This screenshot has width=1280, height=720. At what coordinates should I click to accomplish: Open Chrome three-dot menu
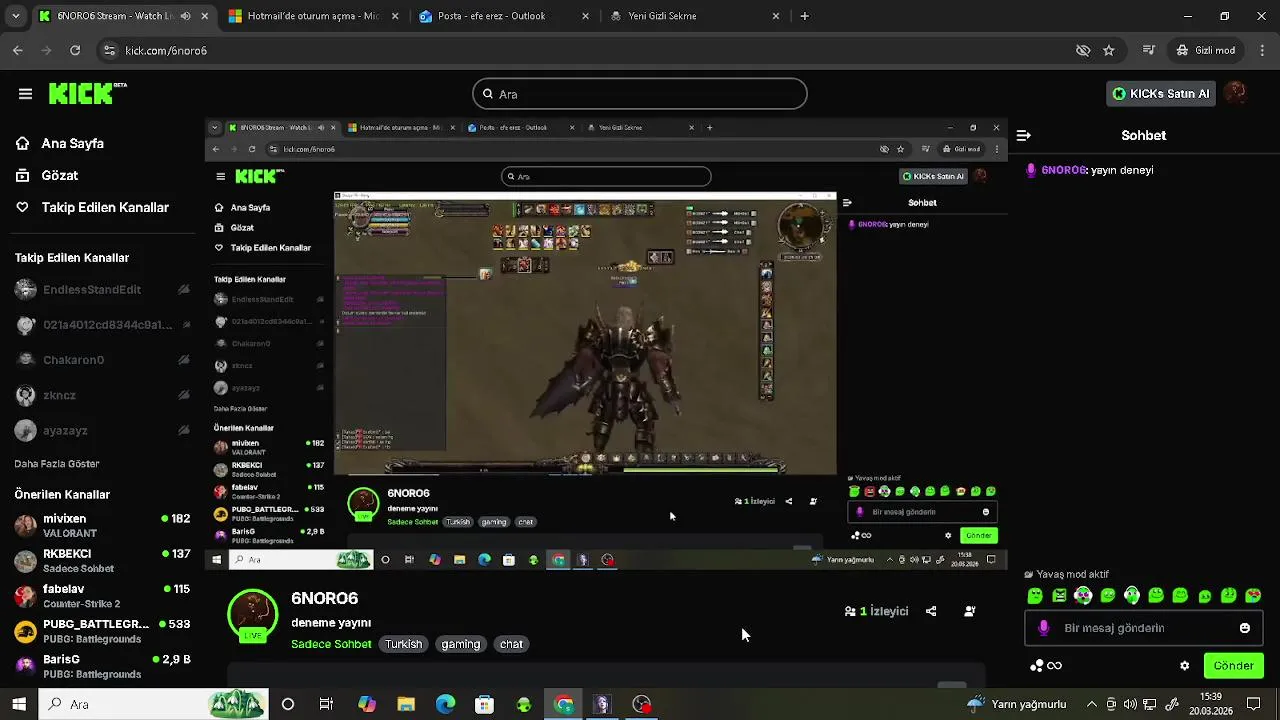pos(1262,50)
